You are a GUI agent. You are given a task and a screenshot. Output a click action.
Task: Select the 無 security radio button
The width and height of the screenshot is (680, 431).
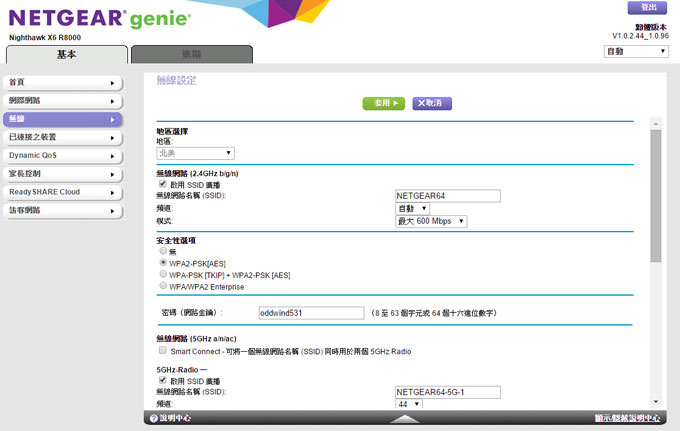(x=163, y=252)
